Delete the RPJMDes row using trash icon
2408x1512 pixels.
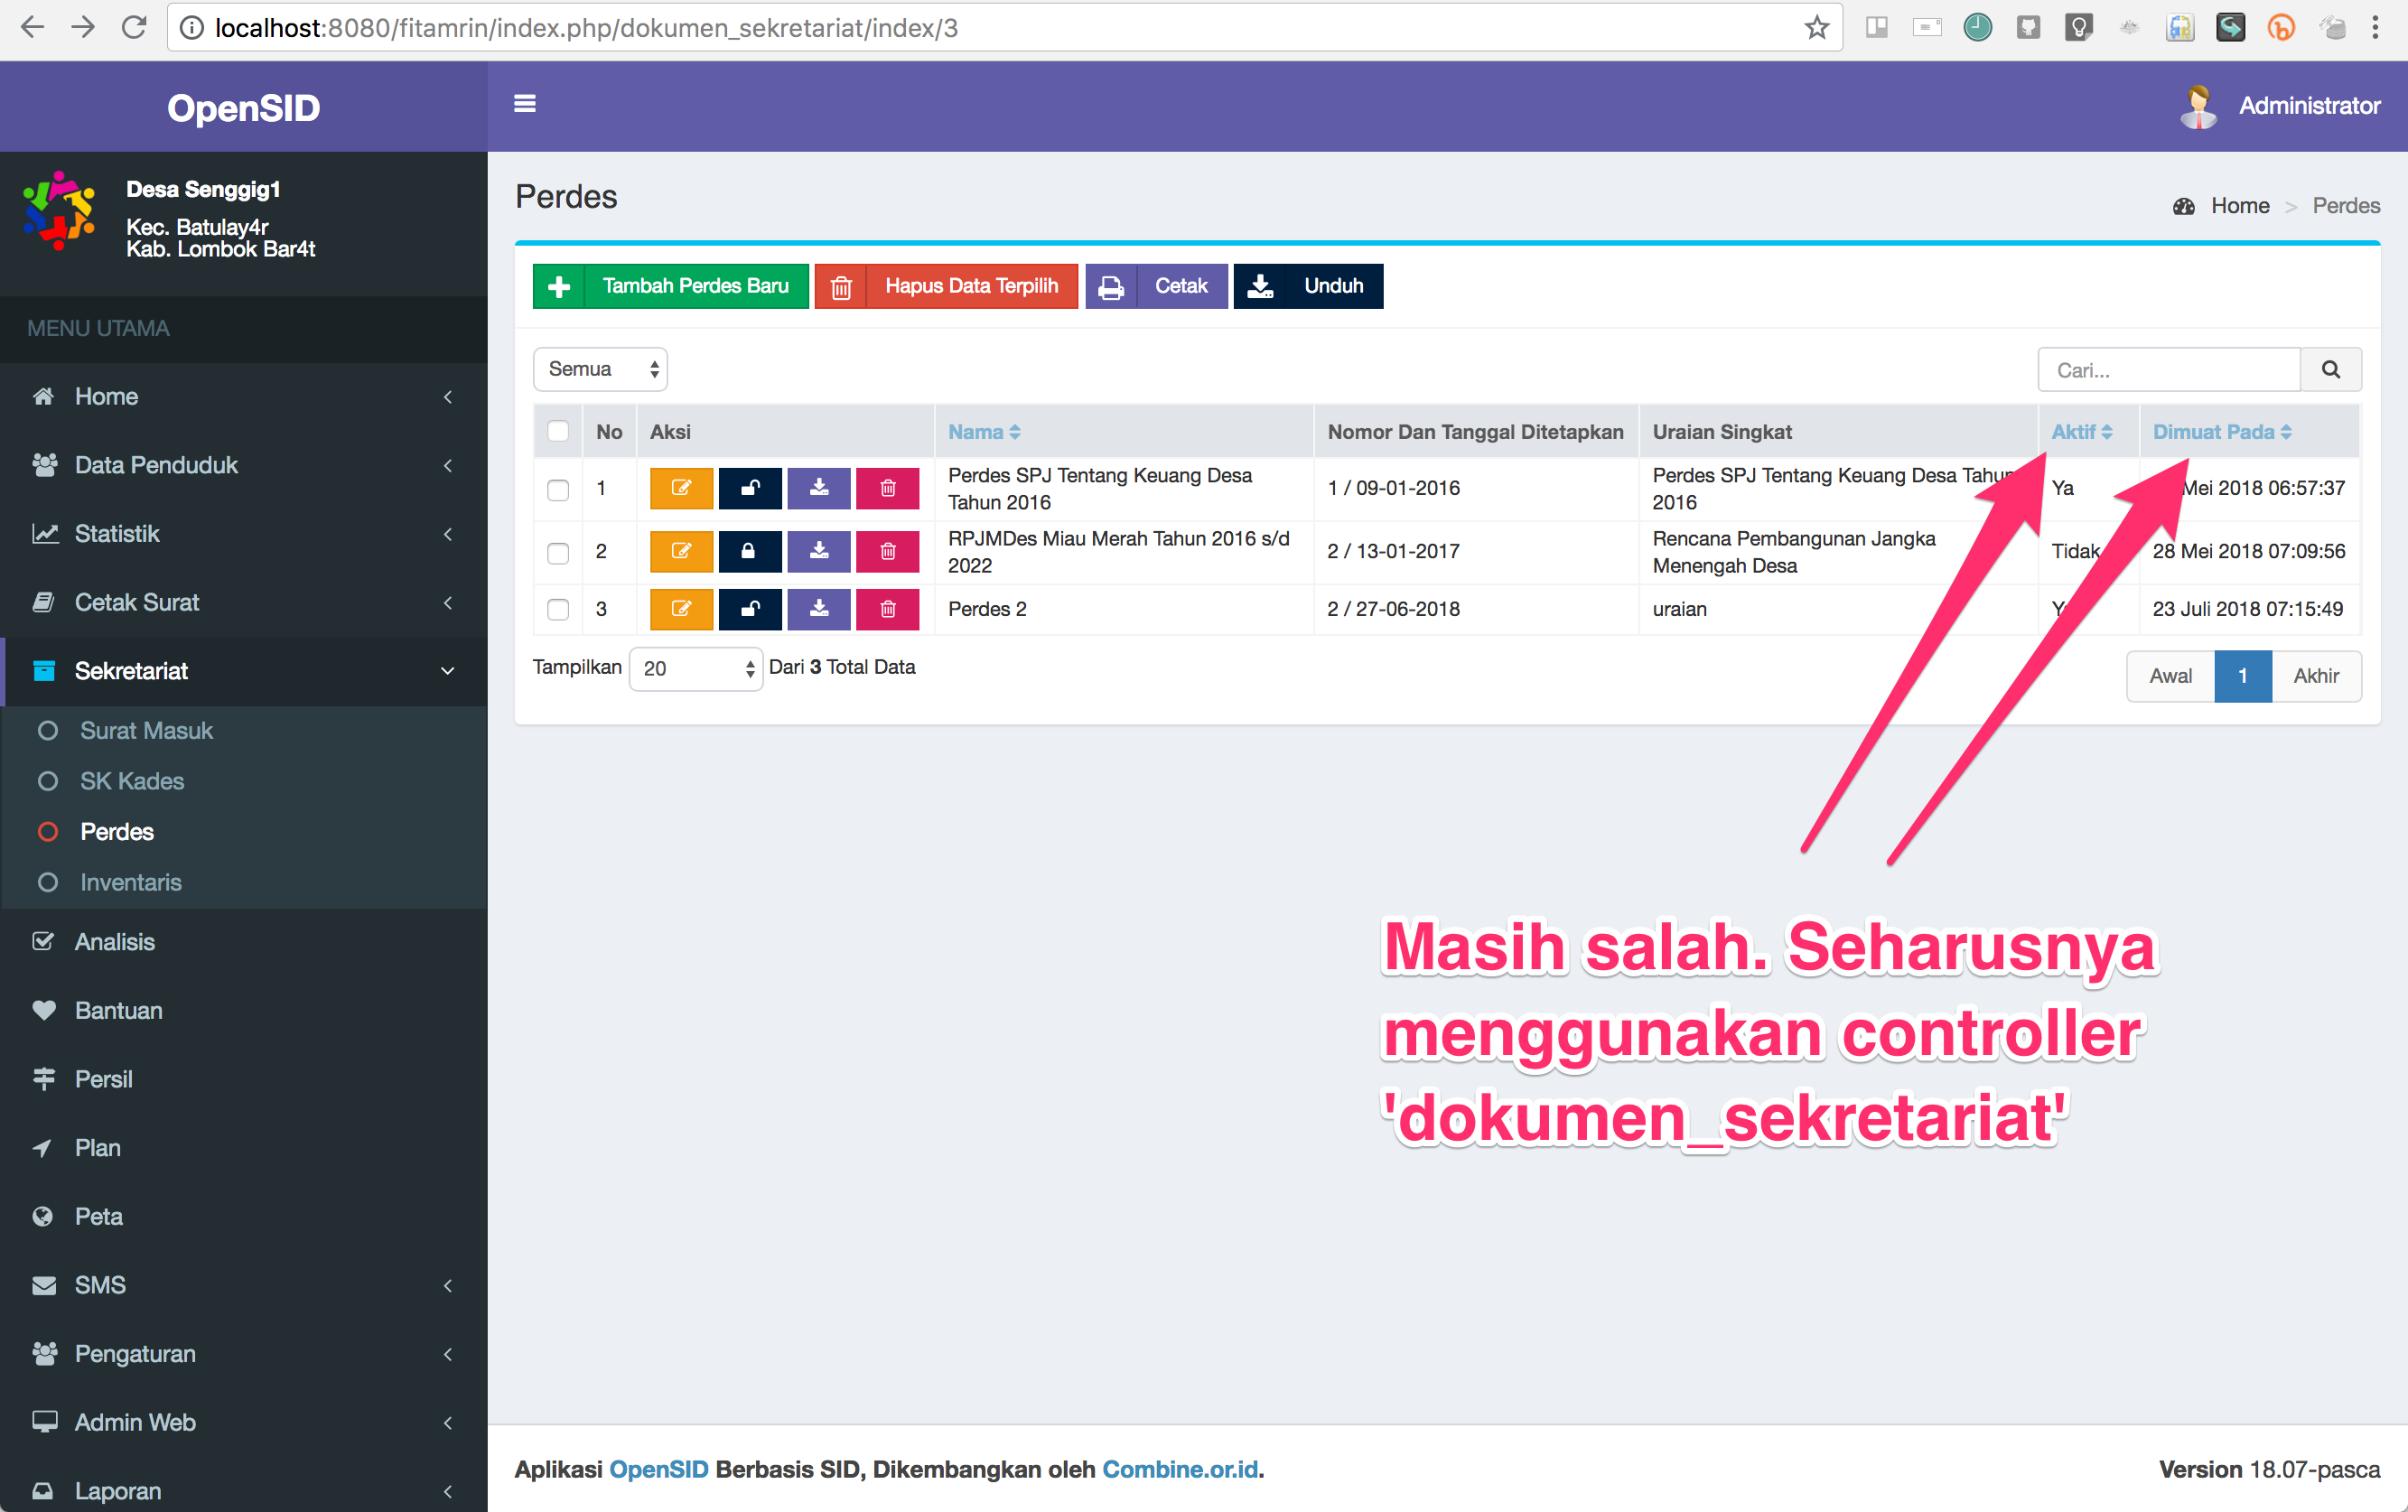tap(887, 551)
